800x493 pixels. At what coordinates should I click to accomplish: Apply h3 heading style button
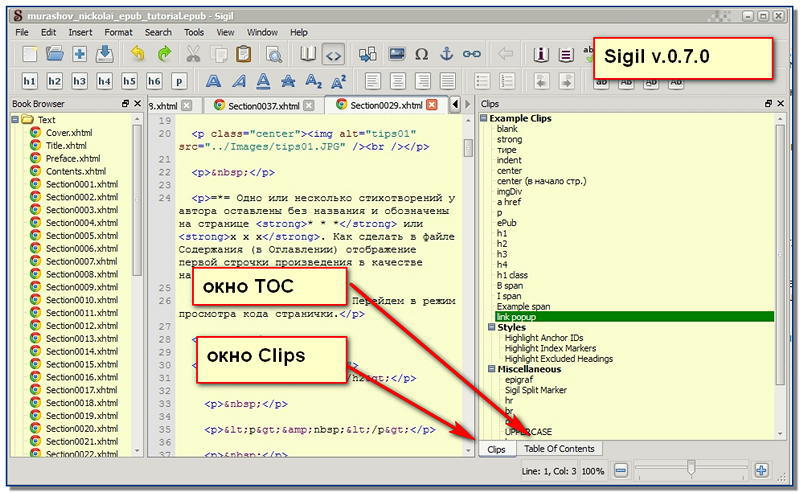79,81
